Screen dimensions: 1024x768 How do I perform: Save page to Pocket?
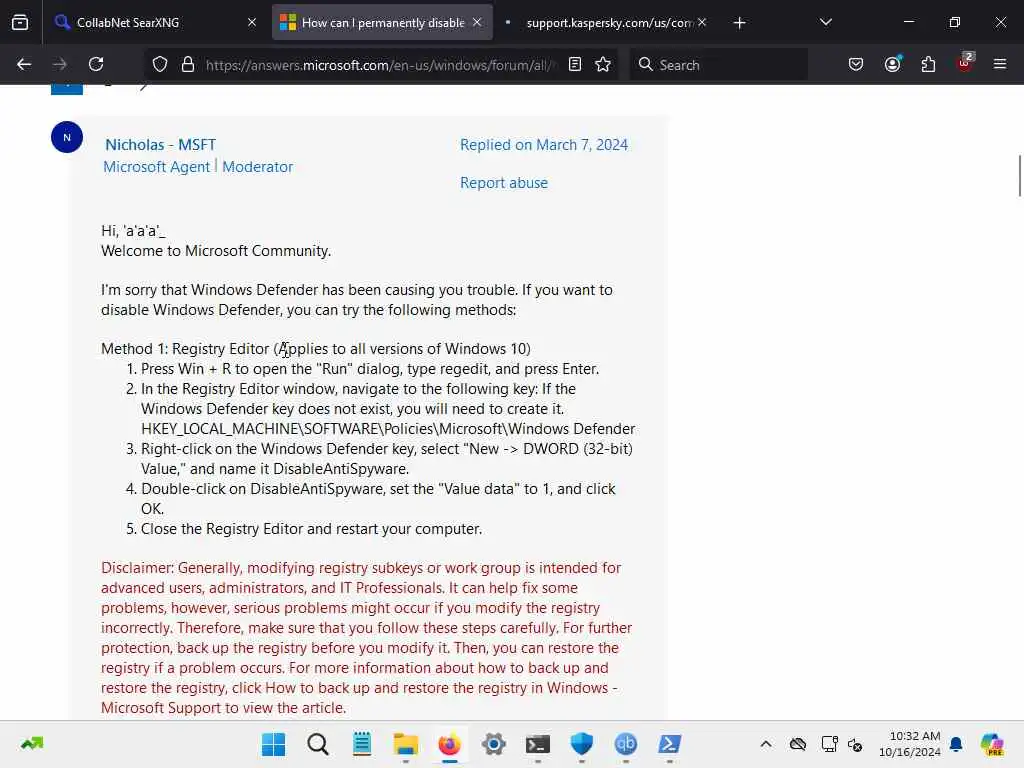coord(856,64)
